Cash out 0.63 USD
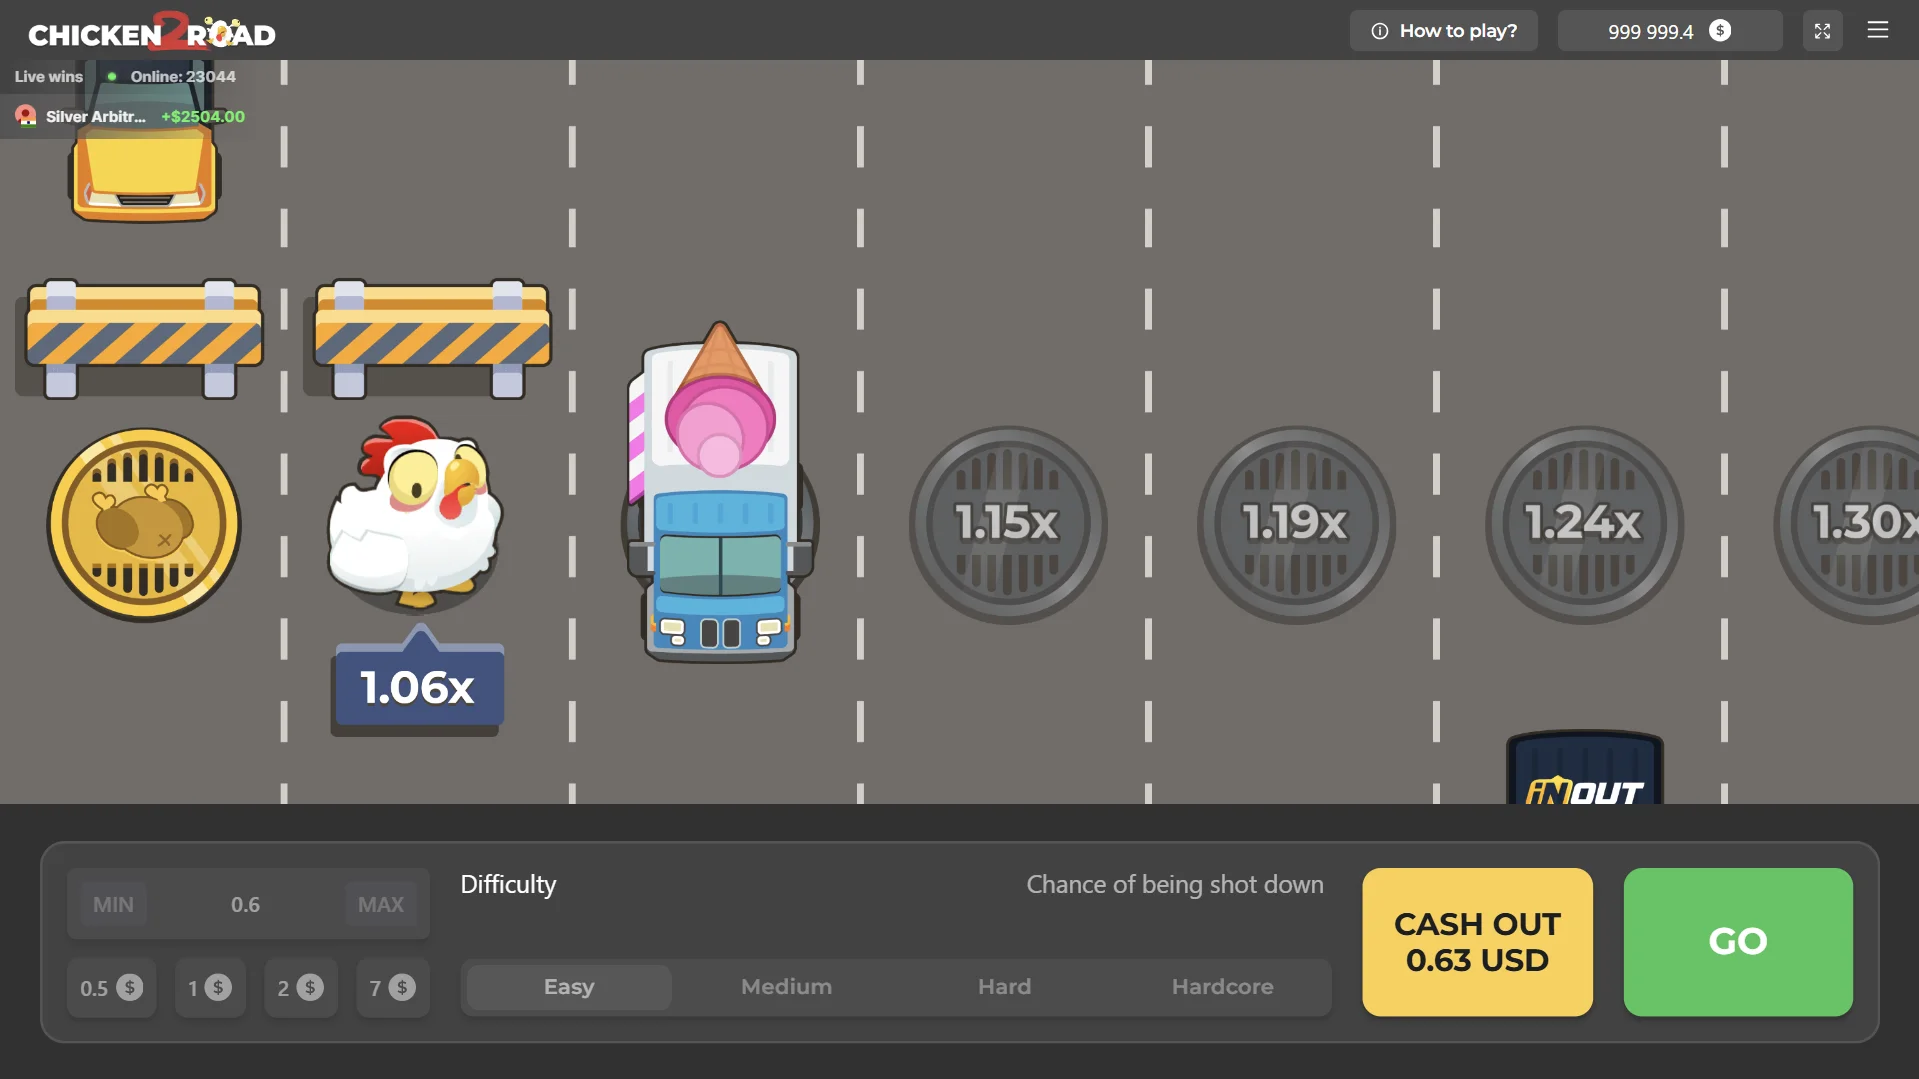The image size is (1919, 1079). pyautogui.click(x=1477, y=942)
